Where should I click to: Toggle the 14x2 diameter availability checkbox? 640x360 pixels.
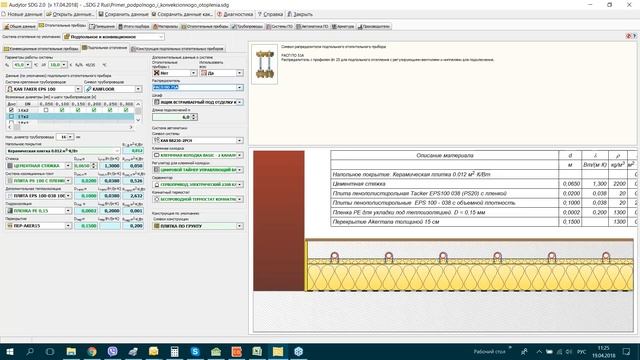11,110
